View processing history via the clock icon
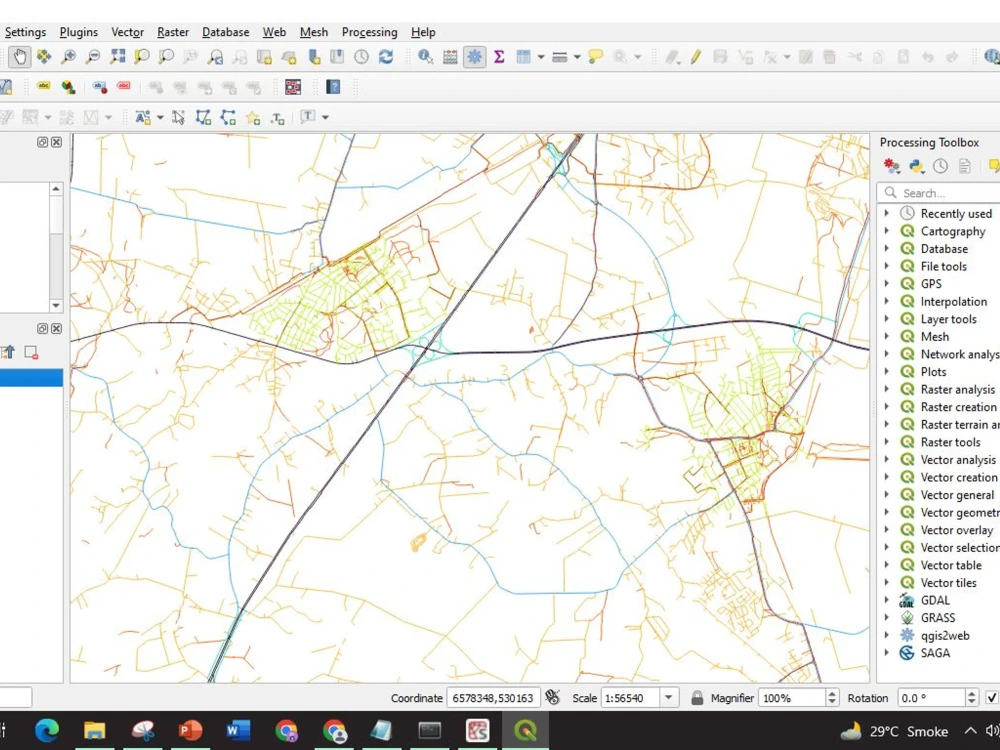 click(x=940, y=166)
